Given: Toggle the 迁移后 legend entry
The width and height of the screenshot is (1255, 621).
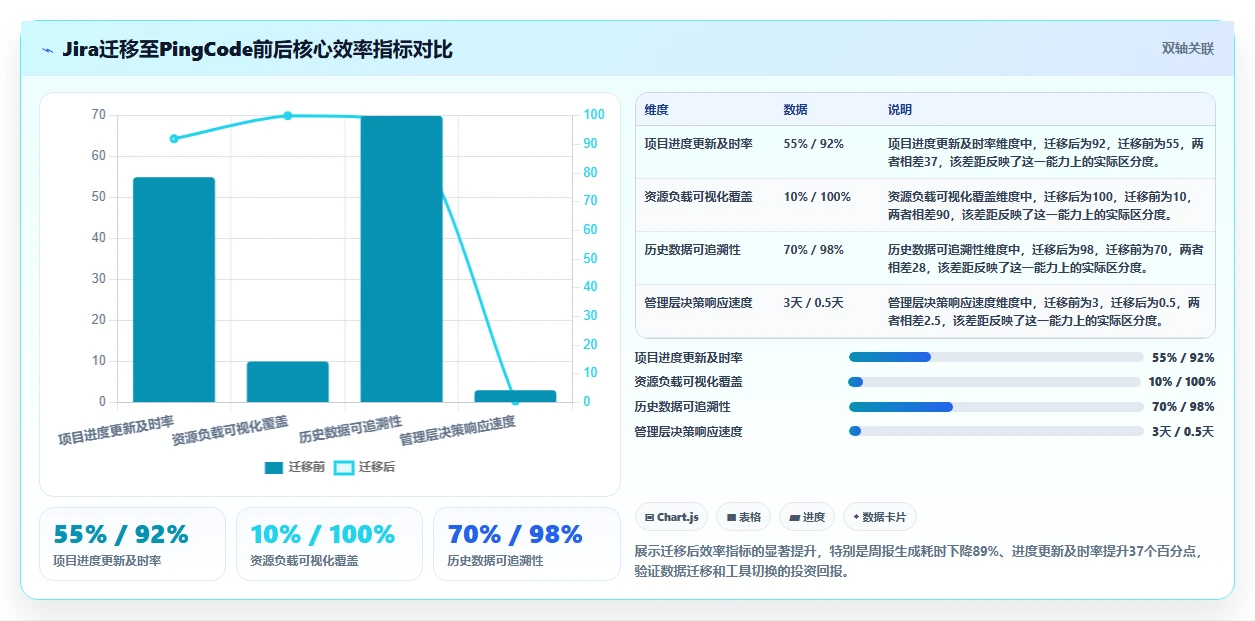Looking at the screenshot, I should click(365, 467).
